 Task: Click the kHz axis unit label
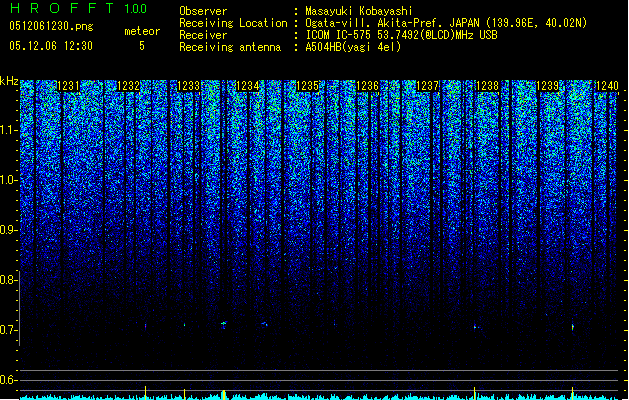click(x=9, y=81)
